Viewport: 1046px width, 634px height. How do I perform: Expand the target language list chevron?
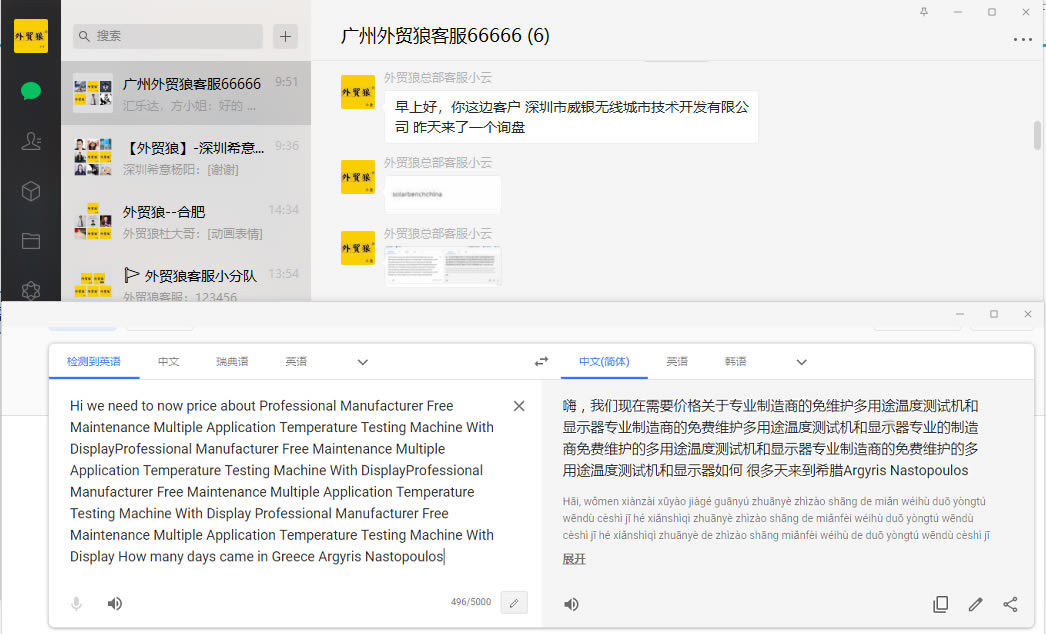[801, 362]
